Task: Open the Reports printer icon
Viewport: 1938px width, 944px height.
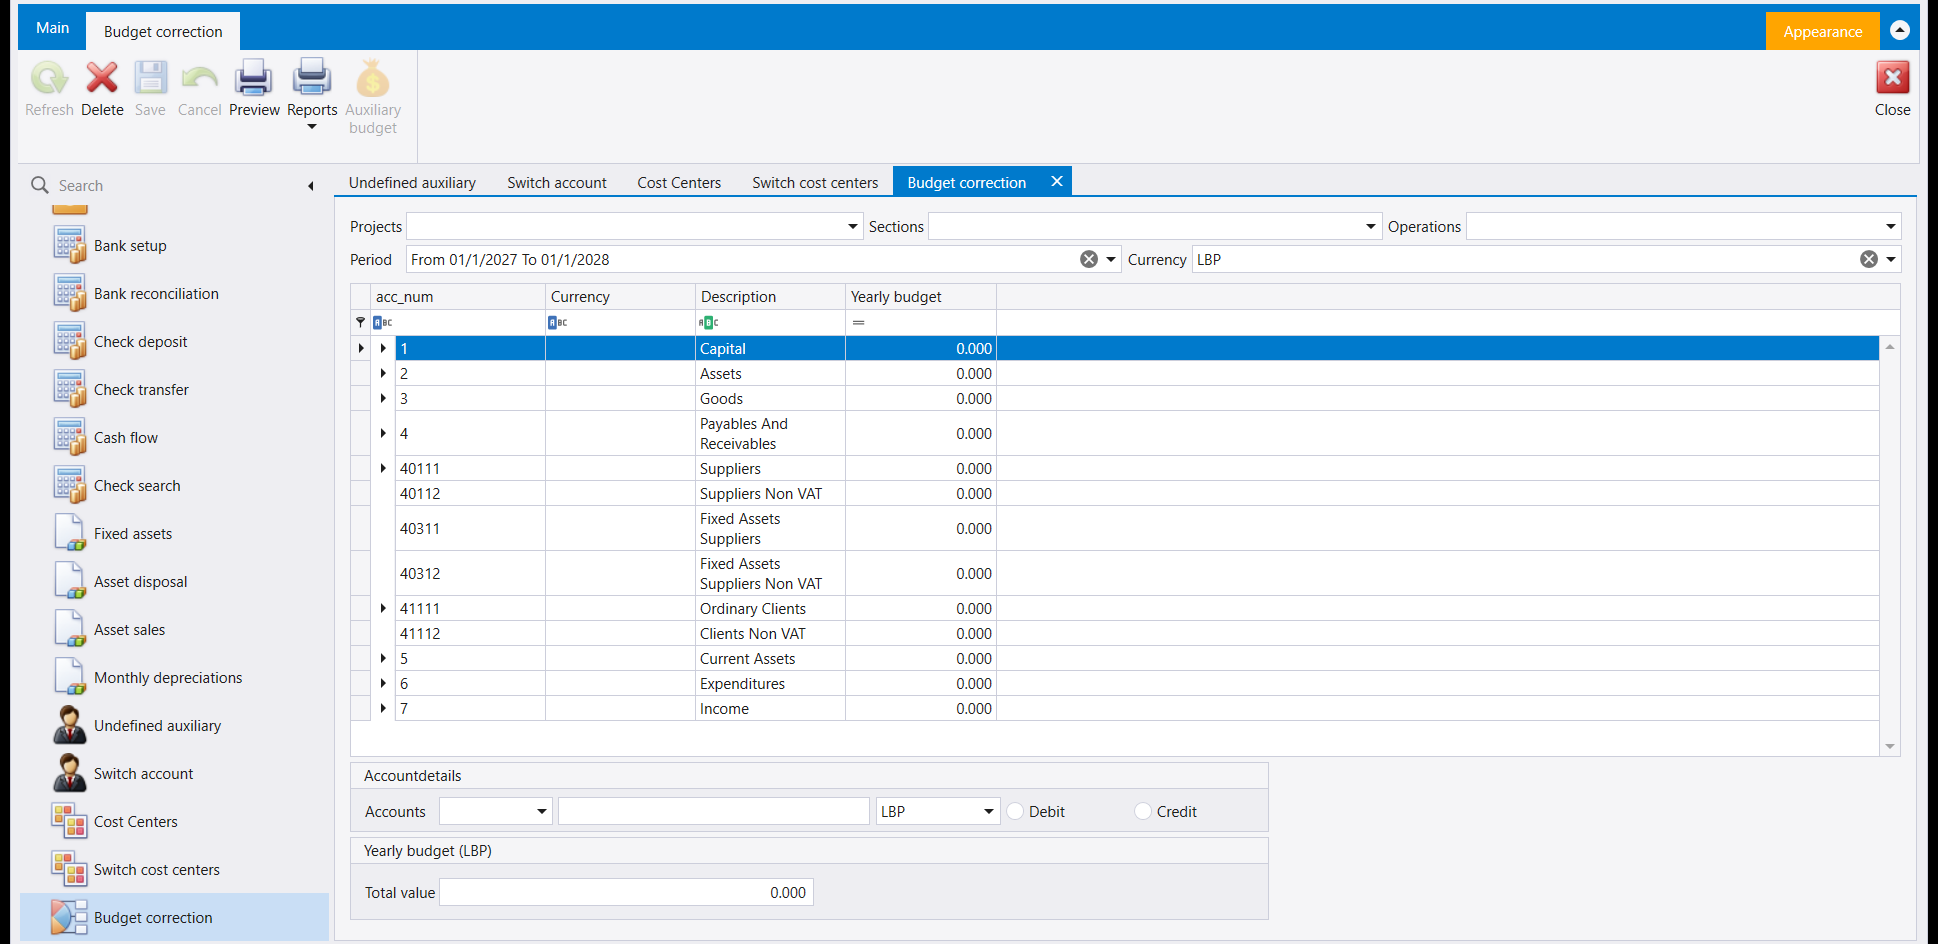Action: 312,77
